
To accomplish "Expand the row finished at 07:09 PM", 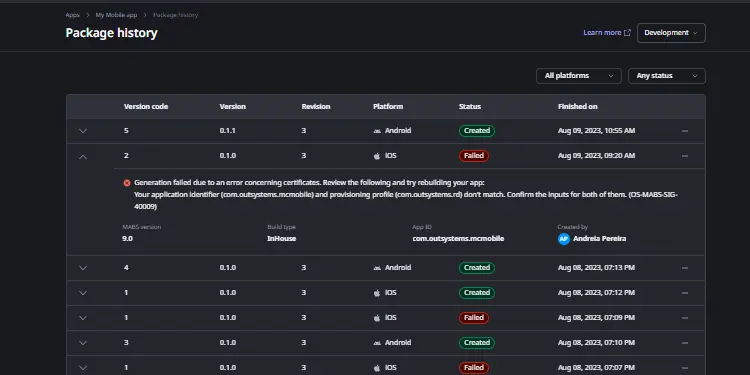I will 83,318.
